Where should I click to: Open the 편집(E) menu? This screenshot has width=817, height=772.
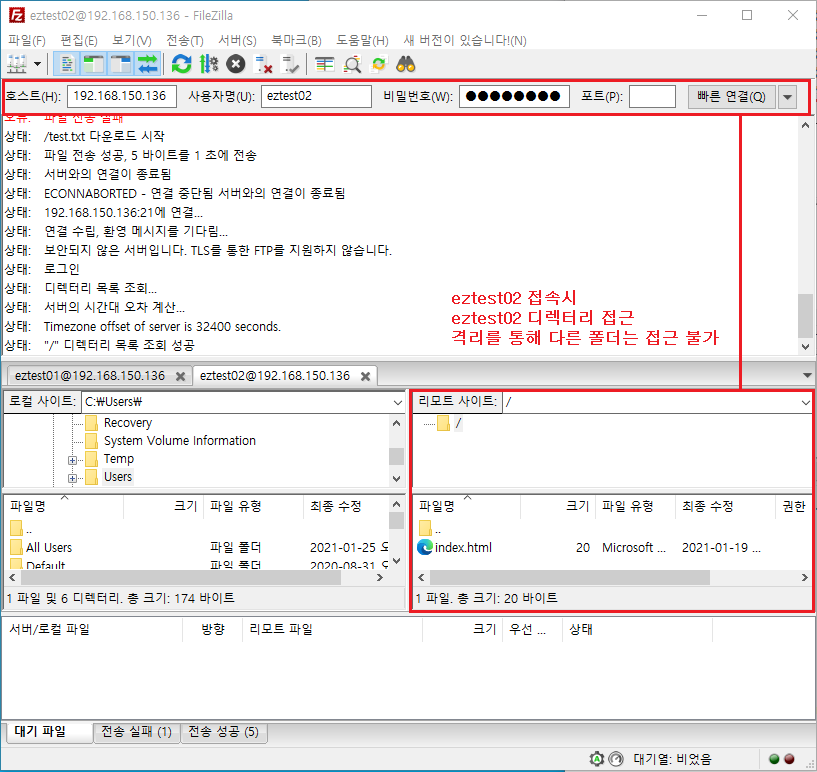tap(79, 41)
